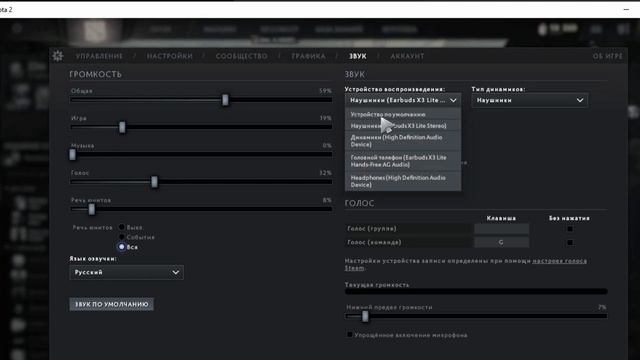The image size is (640, 360).
Task: Click the Голос (команда) key binding G field
Action: tap(501, 242)
